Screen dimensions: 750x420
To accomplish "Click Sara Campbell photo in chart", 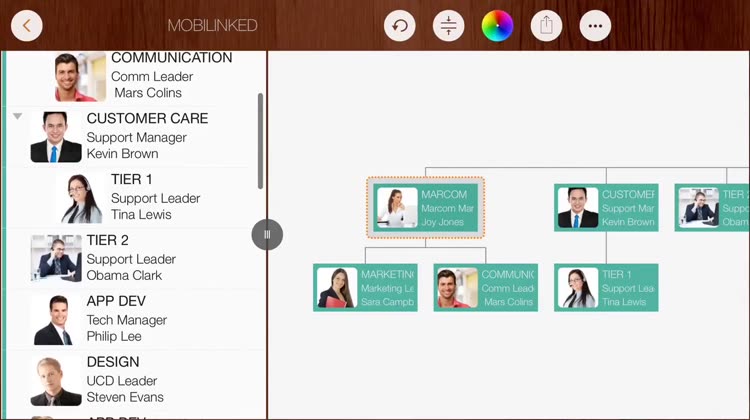I will [x=337, y=287].
